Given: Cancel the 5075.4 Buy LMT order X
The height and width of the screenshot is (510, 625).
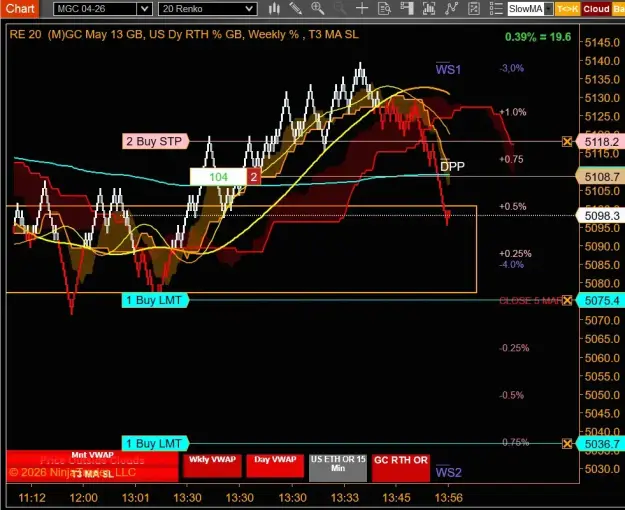Looking at the screenshot, I should (567, 300).
